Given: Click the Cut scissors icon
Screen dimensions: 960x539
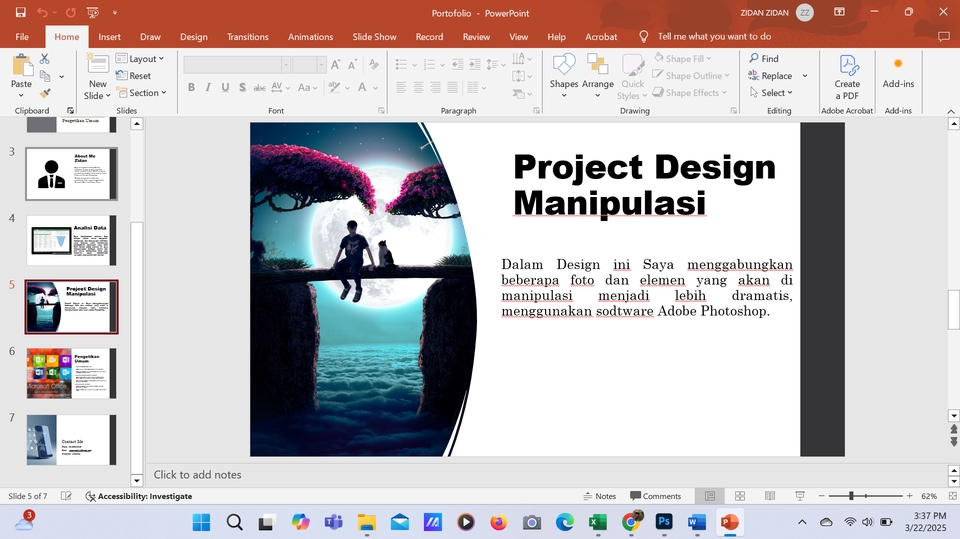Looking at the screenshot, I should (44, 60).
